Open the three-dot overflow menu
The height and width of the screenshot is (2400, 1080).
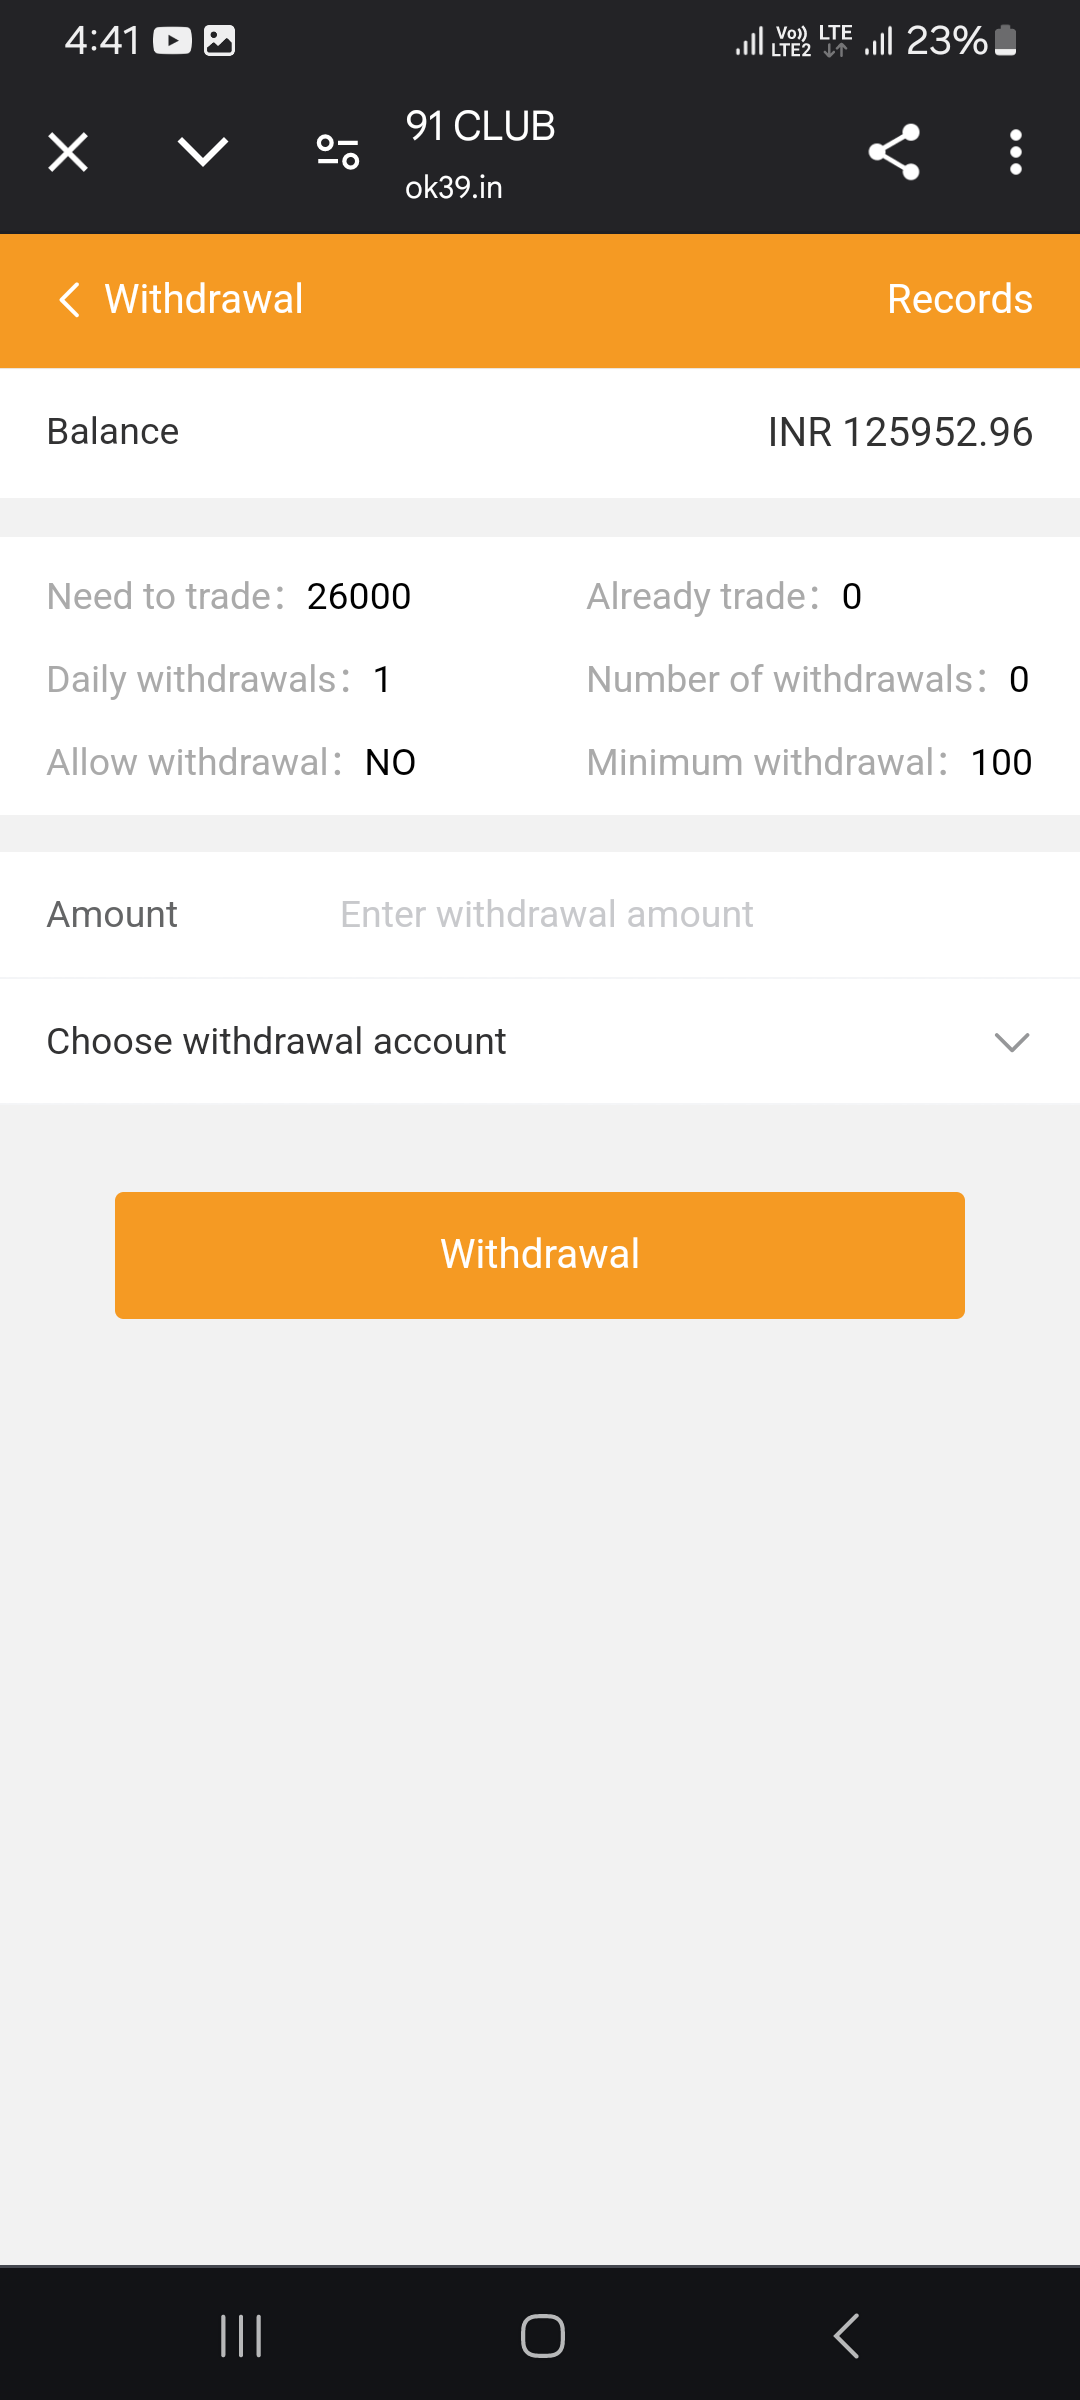(x=1016, y=153)
